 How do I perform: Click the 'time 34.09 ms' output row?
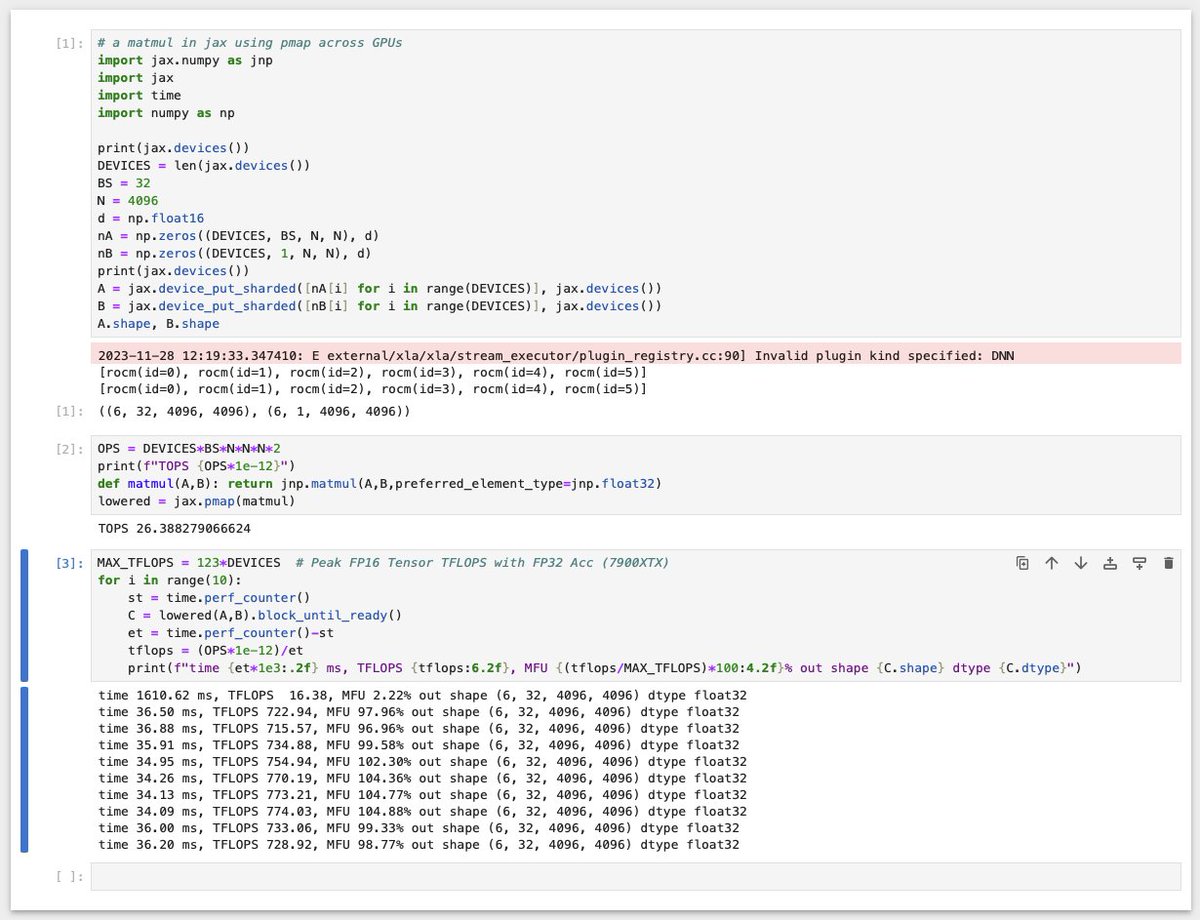[x=422, y=812]
